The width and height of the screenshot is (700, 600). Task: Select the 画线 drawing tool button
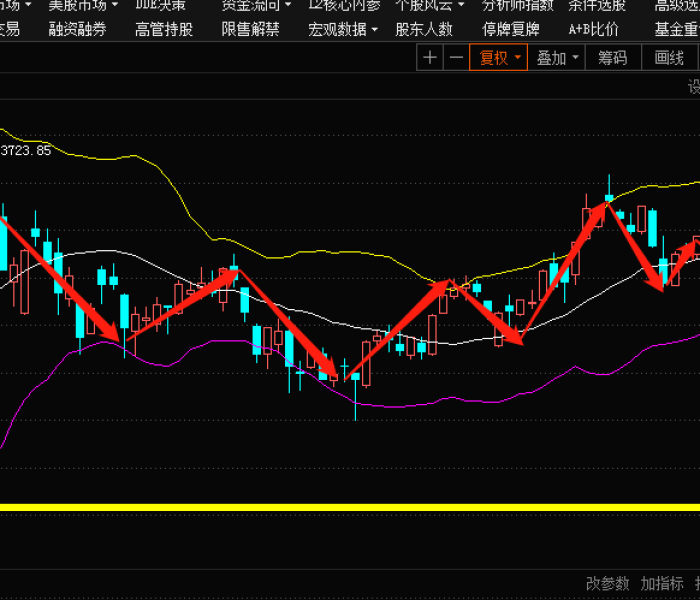(x=669, y=58)
